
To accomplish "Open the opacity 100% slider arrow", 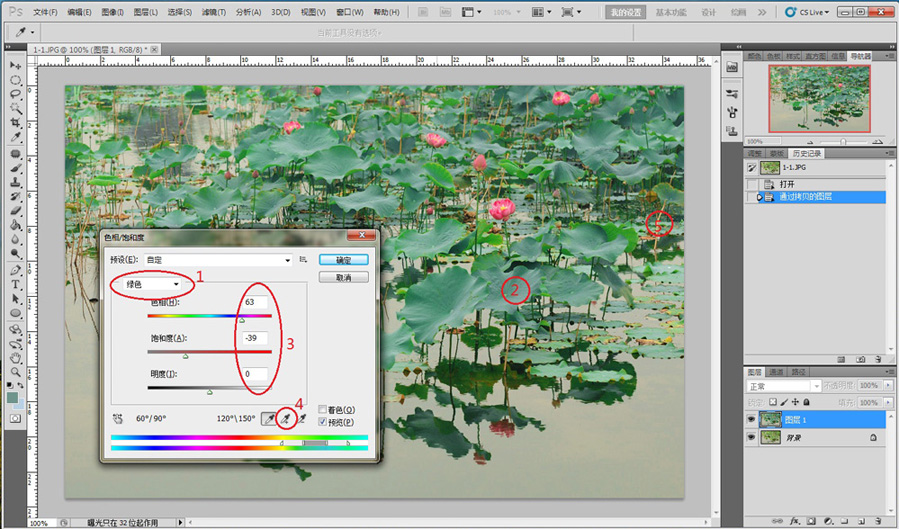I will pos(889,386).
